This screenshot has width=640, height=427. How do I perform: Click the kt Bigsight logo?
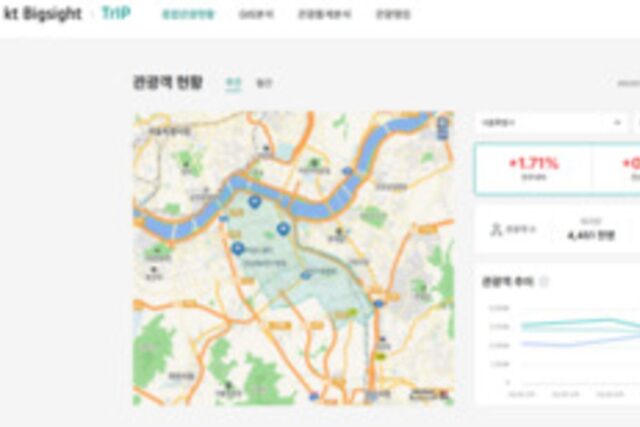click(41, 15)
